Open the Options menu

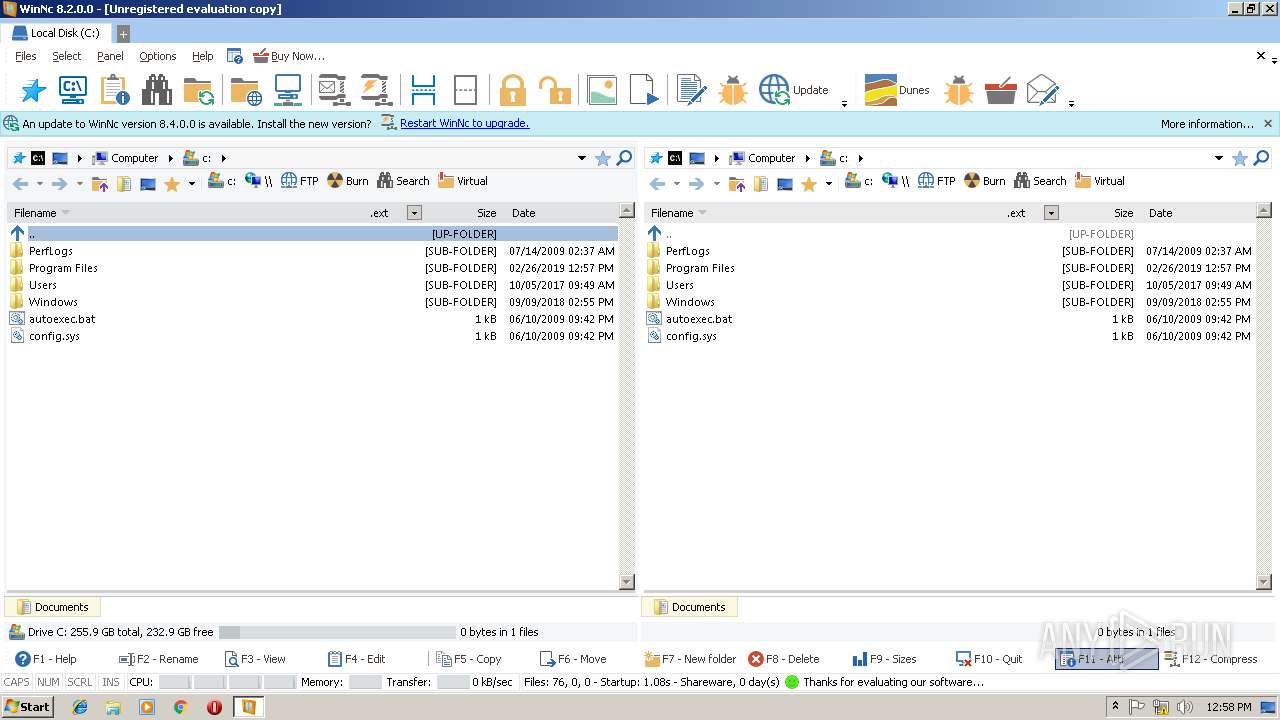point(158,56)
